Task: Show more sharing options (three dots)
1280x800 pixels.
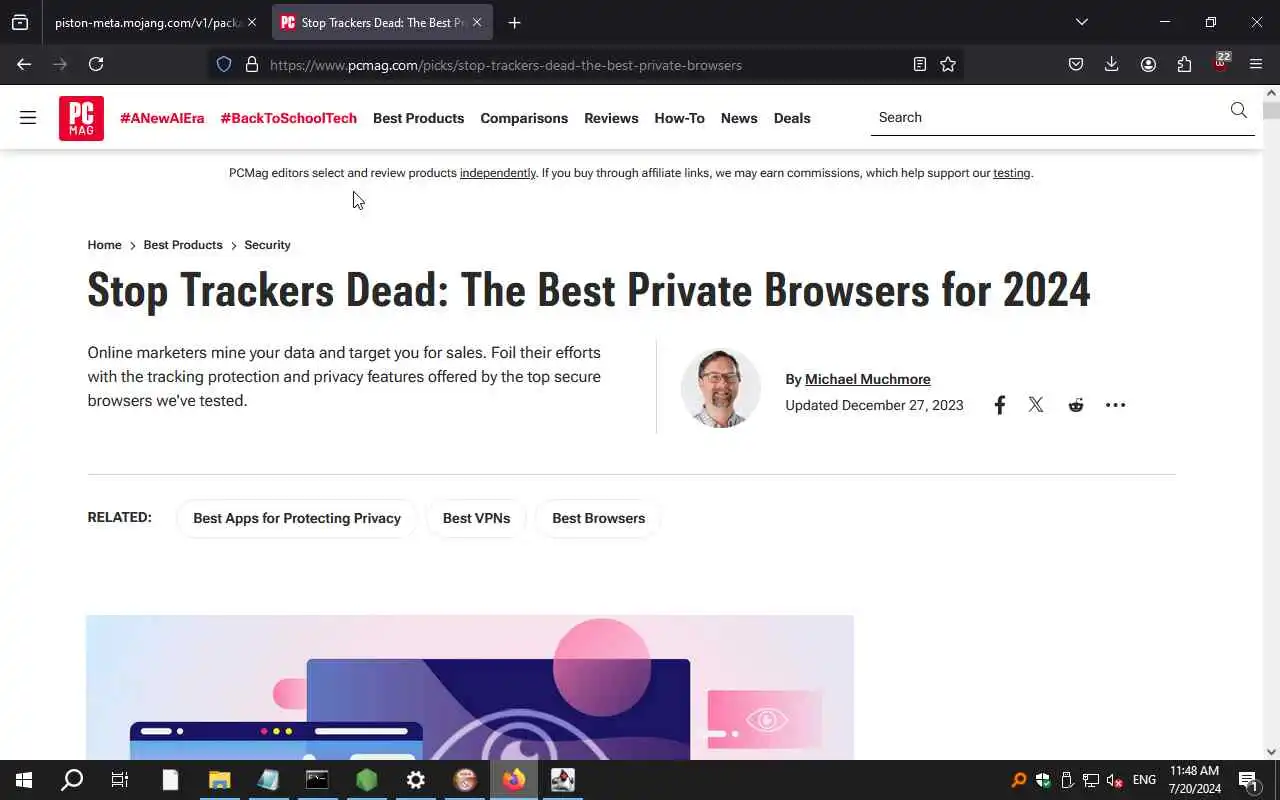Action: click(1115, 405)
